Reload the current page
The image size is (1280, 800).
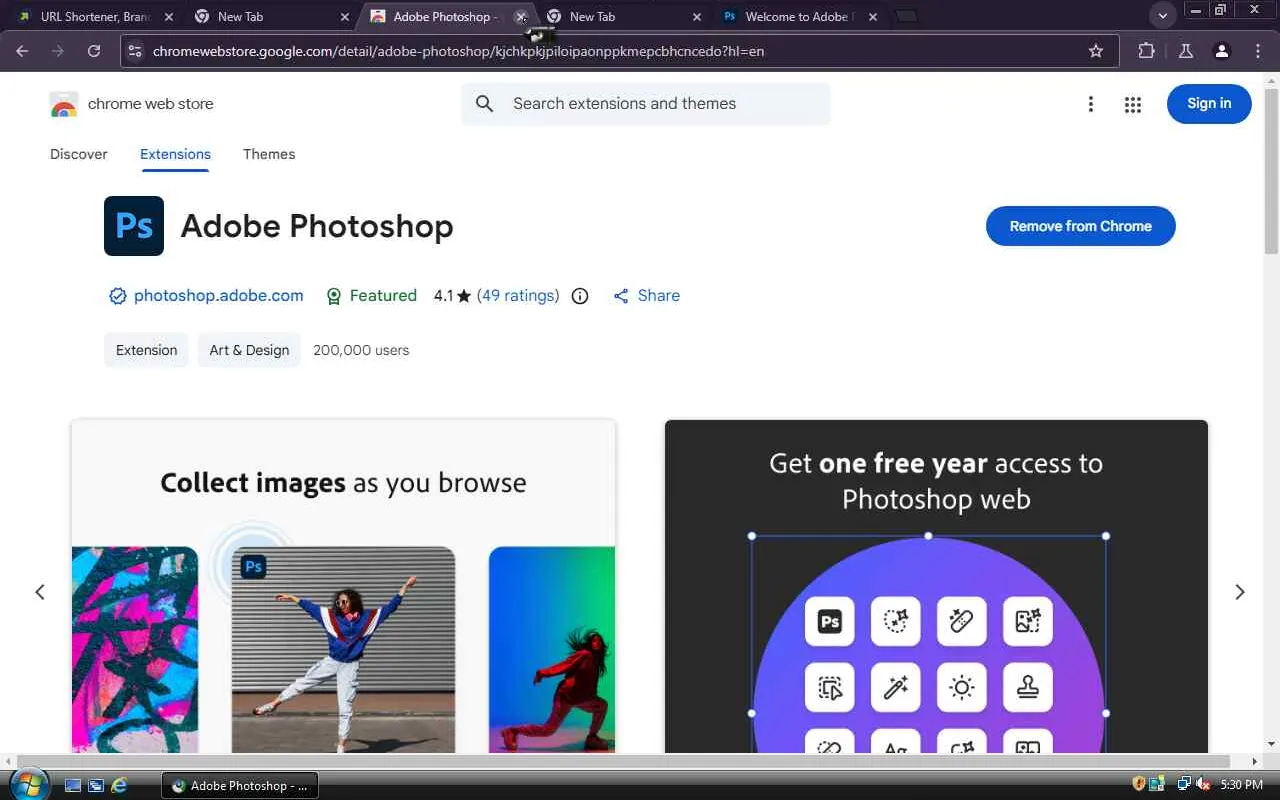click(94, 51)
